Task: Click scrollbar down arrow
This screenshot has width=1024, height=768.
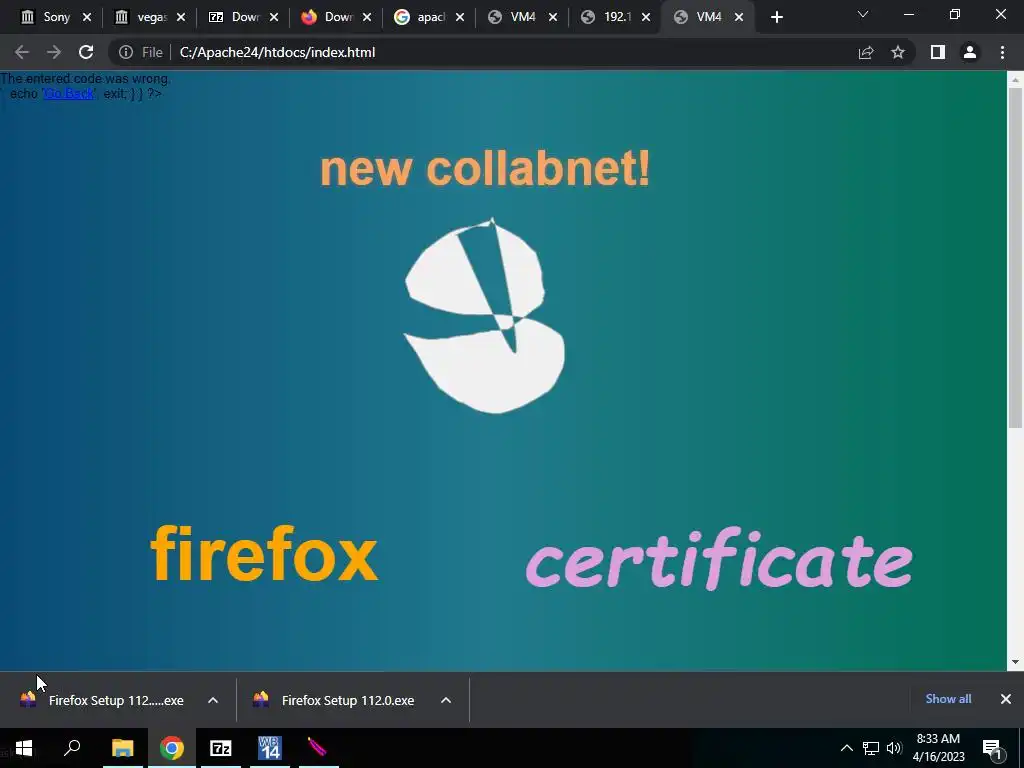Action: click(1015, 662)
